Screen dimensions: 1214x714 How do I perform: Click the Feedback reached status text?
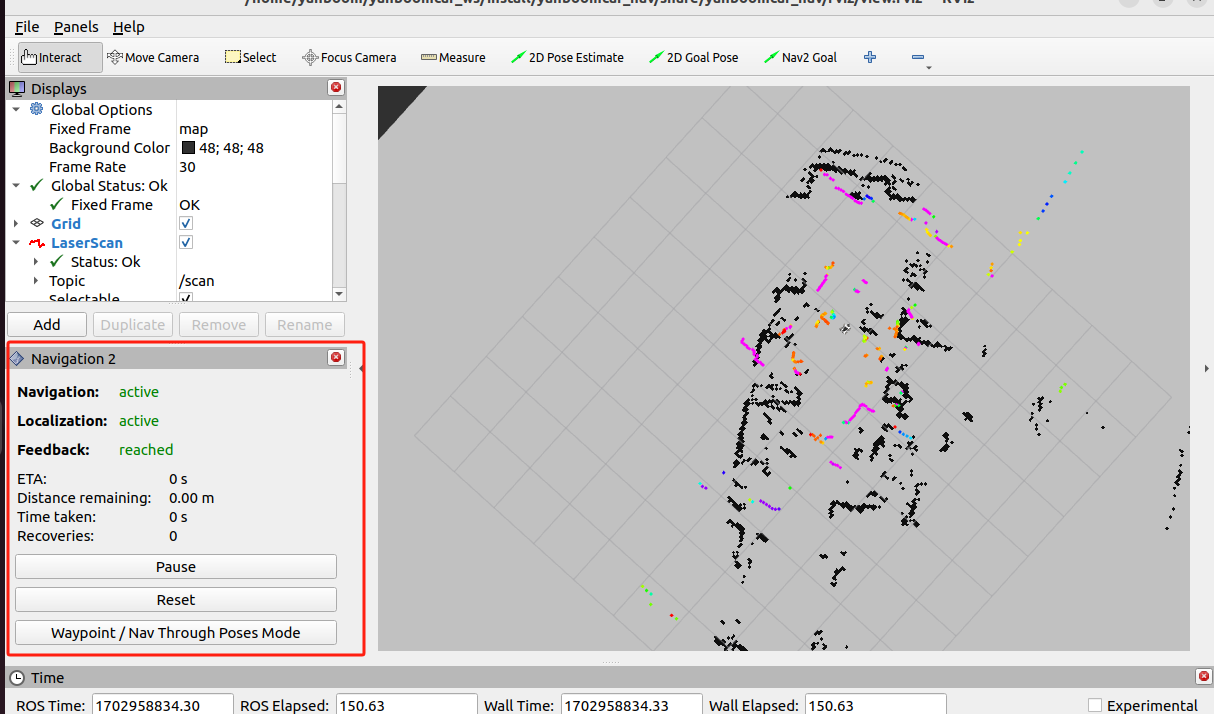click(146, 450)
